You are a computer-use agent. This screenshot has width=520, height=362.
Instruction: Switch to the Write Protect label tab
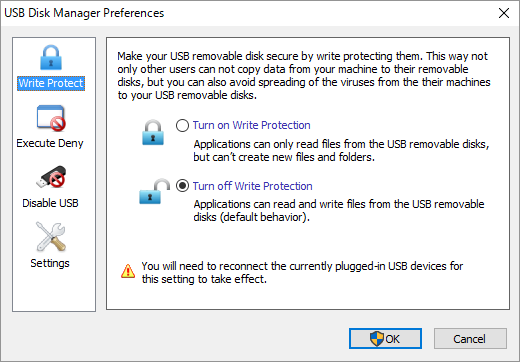[51, 83]
